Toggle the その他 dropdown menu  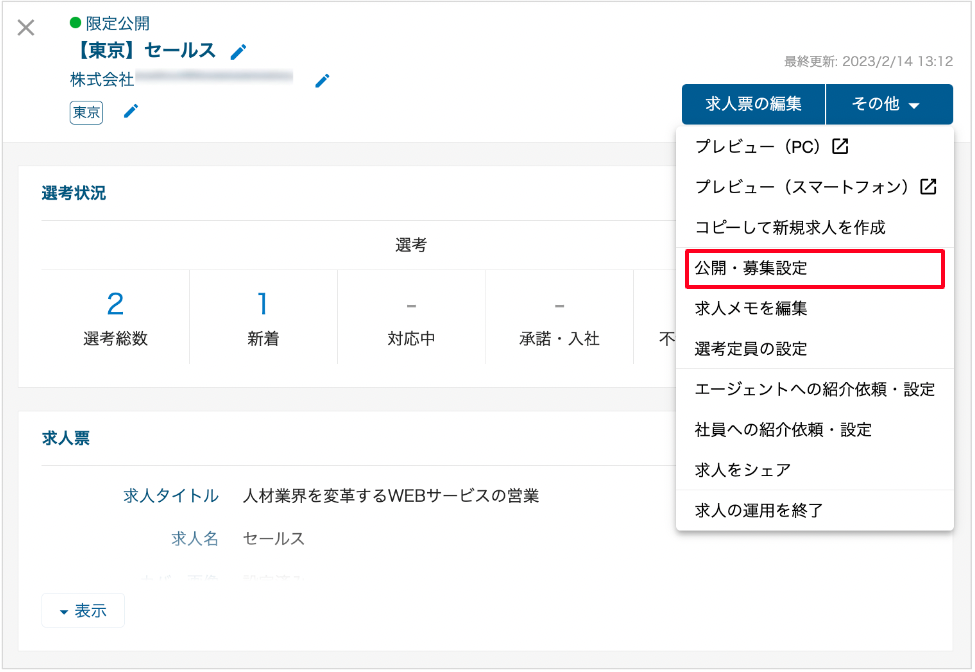click(x=889, y=104)
